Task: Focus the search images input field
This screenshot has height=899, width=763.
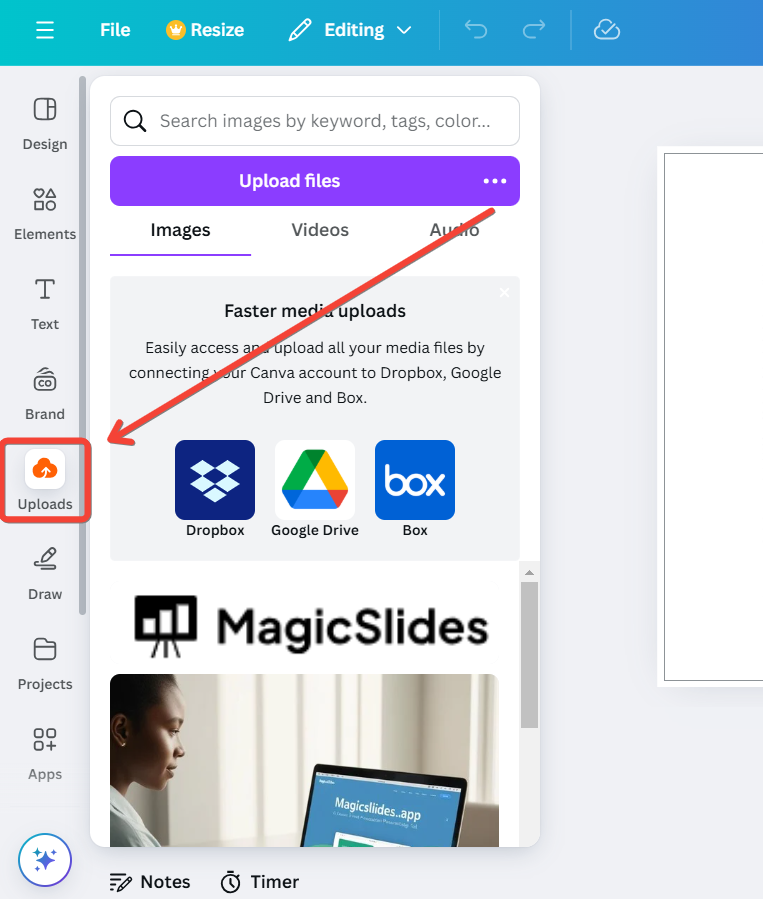Action: pos(315,121)
